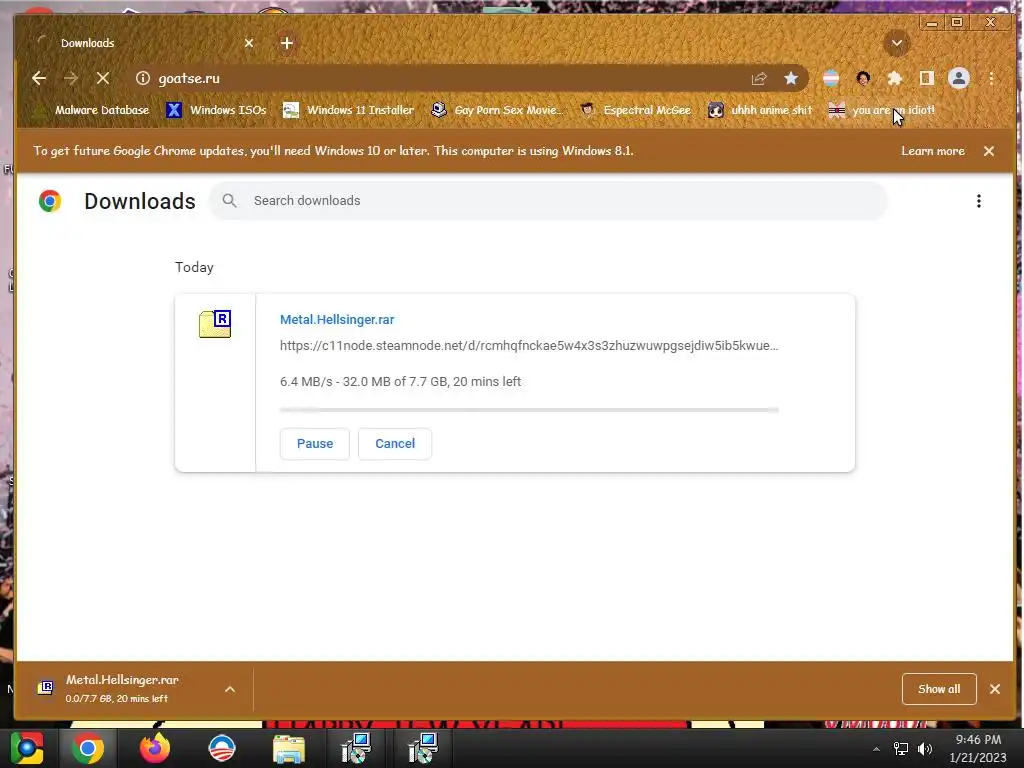This screenshot has width=1024, height=768.
Task: Open the network status tray icon
Action: click(x=901, y=749)
